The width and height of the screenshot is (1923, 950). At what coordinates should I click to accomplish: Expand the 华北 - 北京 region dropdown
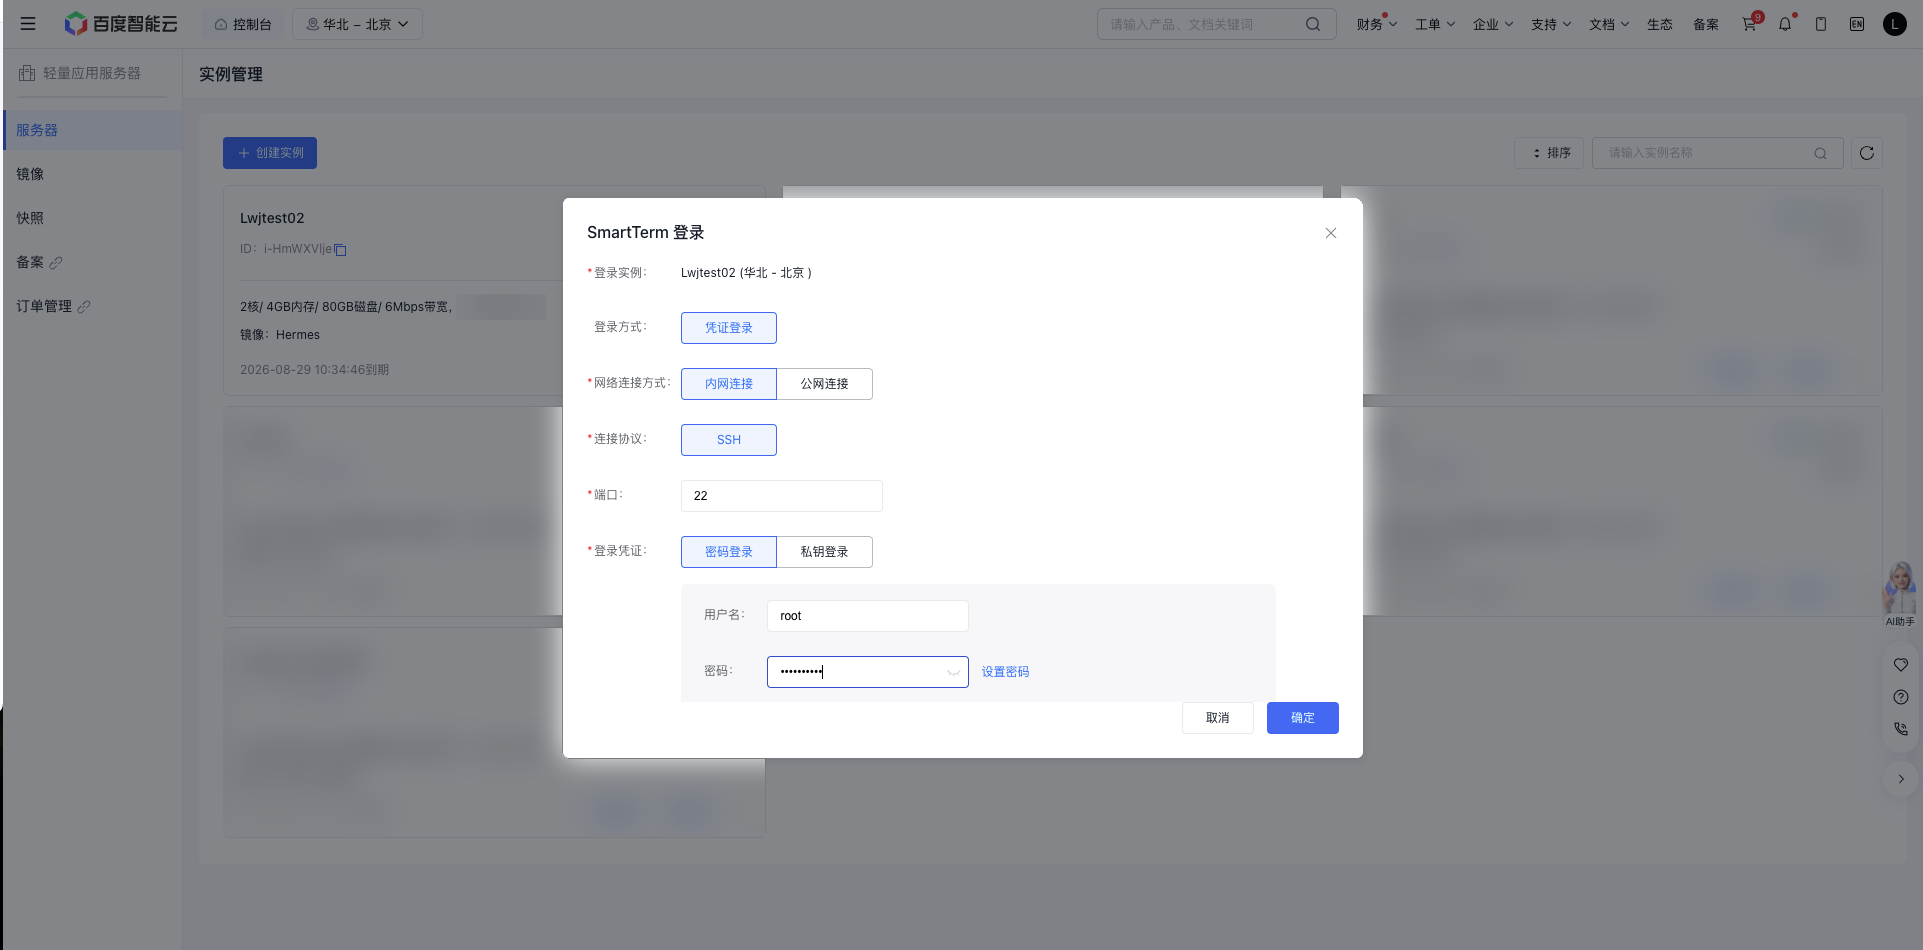coord(357,24)
